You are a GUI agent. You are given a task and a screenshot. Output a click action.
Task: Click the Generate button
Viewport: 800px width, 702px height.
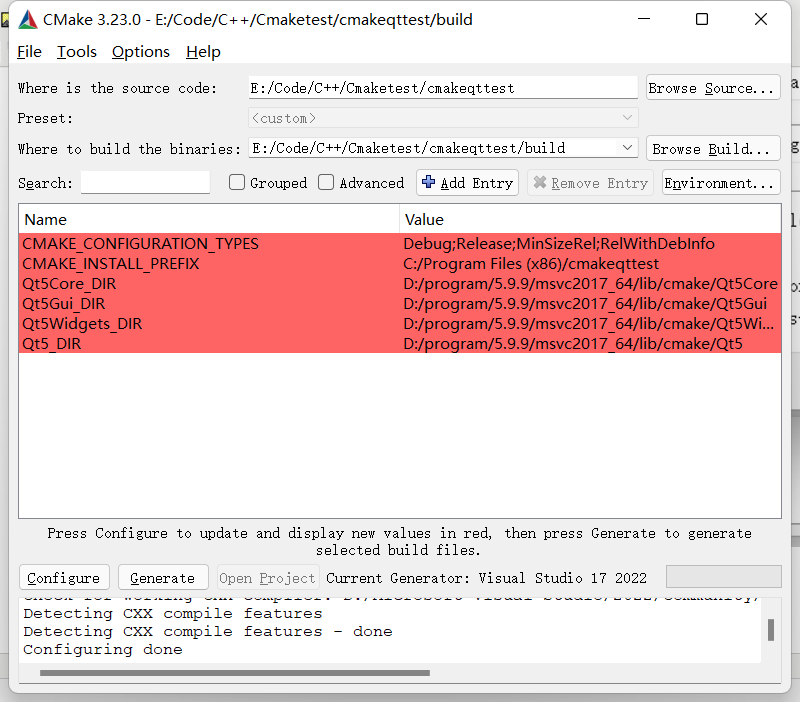(x=163, y=578)
